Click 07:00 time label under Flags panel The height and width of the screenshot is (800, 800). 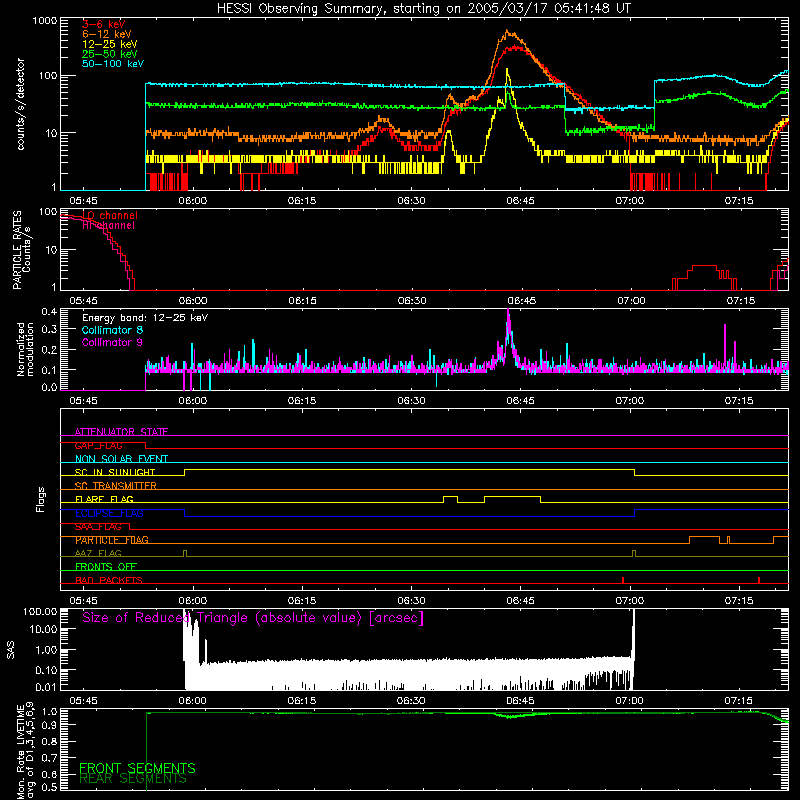tap(630, 601)
